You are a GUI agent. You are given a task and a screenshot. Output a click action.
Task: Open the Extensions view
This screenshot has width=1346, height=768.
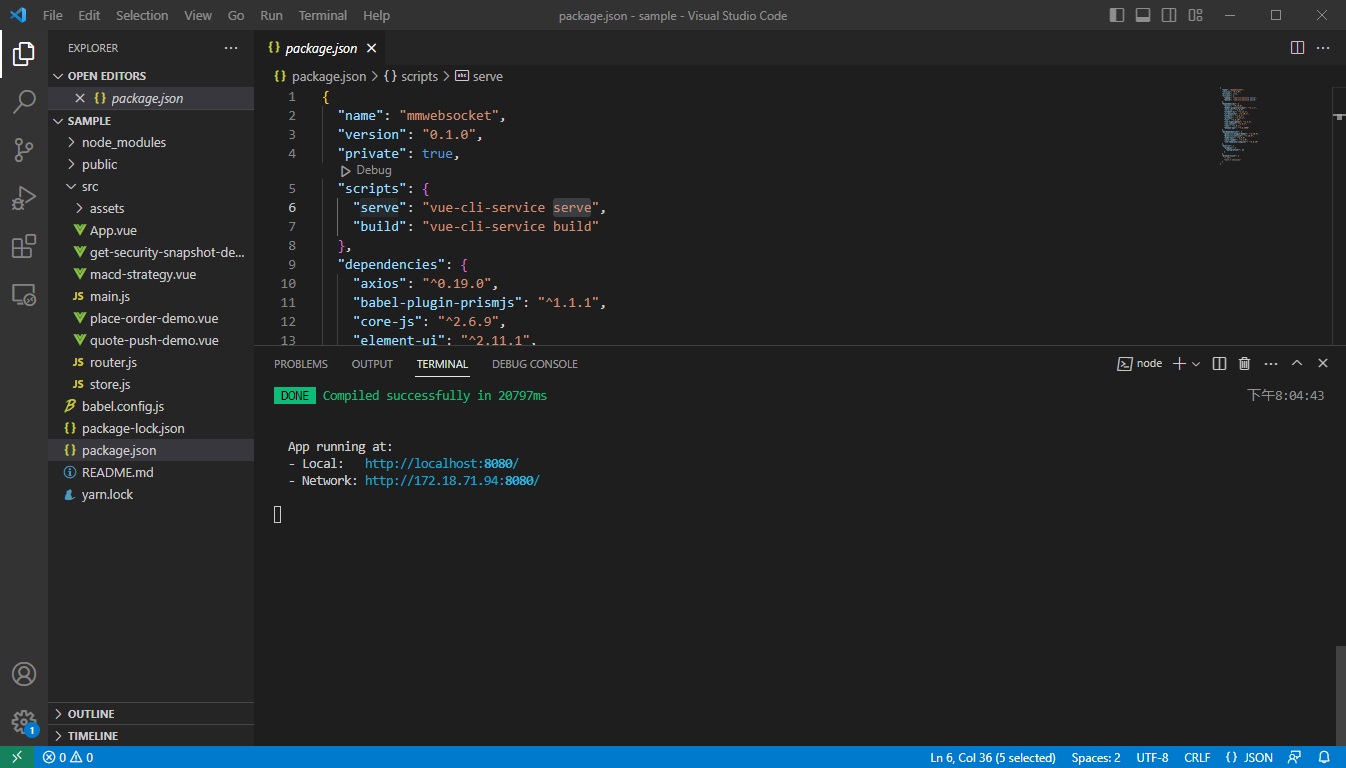24,246
